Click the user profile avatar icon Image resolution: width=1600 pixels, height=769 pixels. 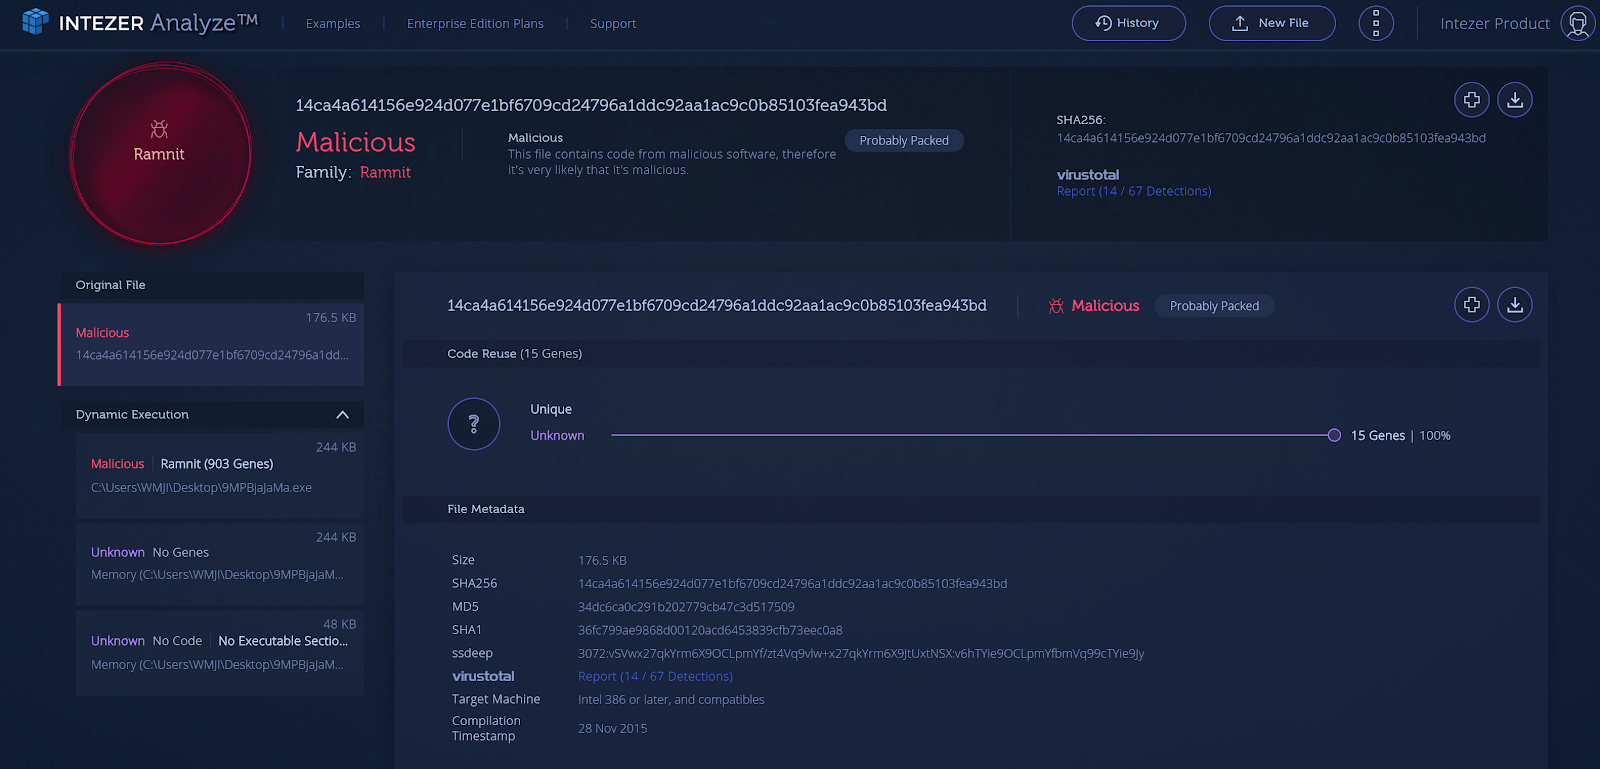pos(1577,23)
